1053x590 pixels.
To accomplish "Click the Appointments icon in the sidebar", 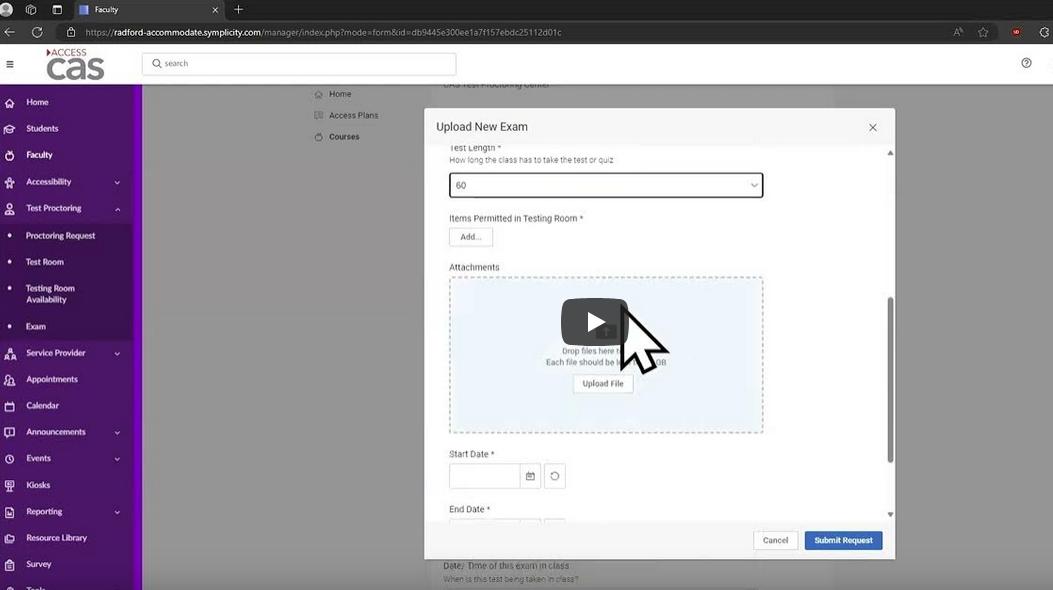I will [9, 380].
